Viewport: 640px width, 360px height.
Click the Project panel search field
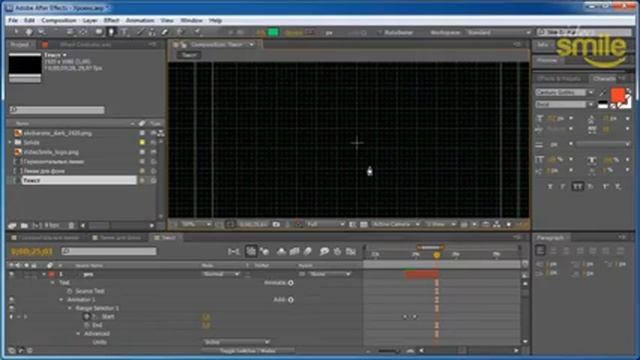click(x=57, y=110)
